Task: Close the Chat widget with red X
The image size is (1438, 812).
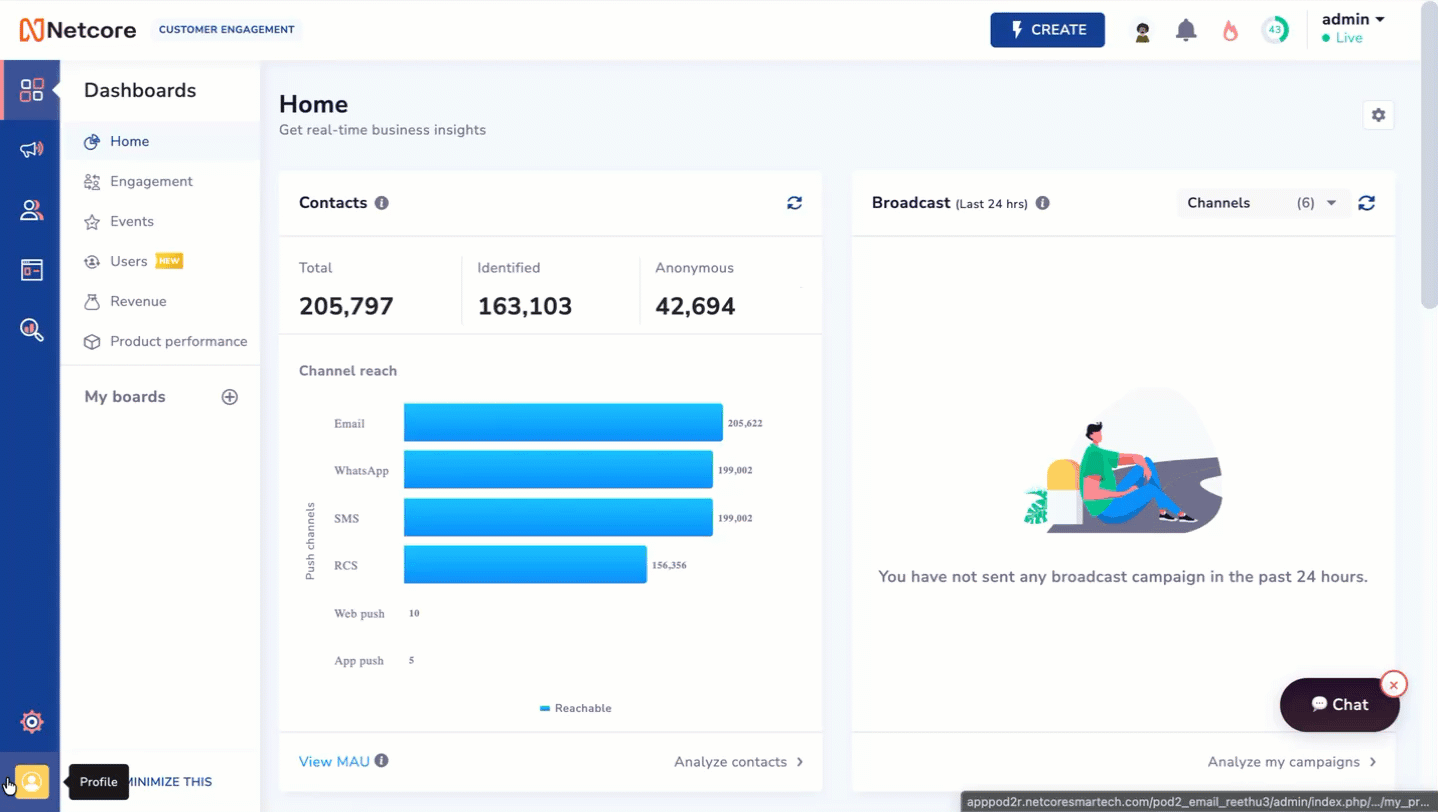Action: coord(1393,685)
